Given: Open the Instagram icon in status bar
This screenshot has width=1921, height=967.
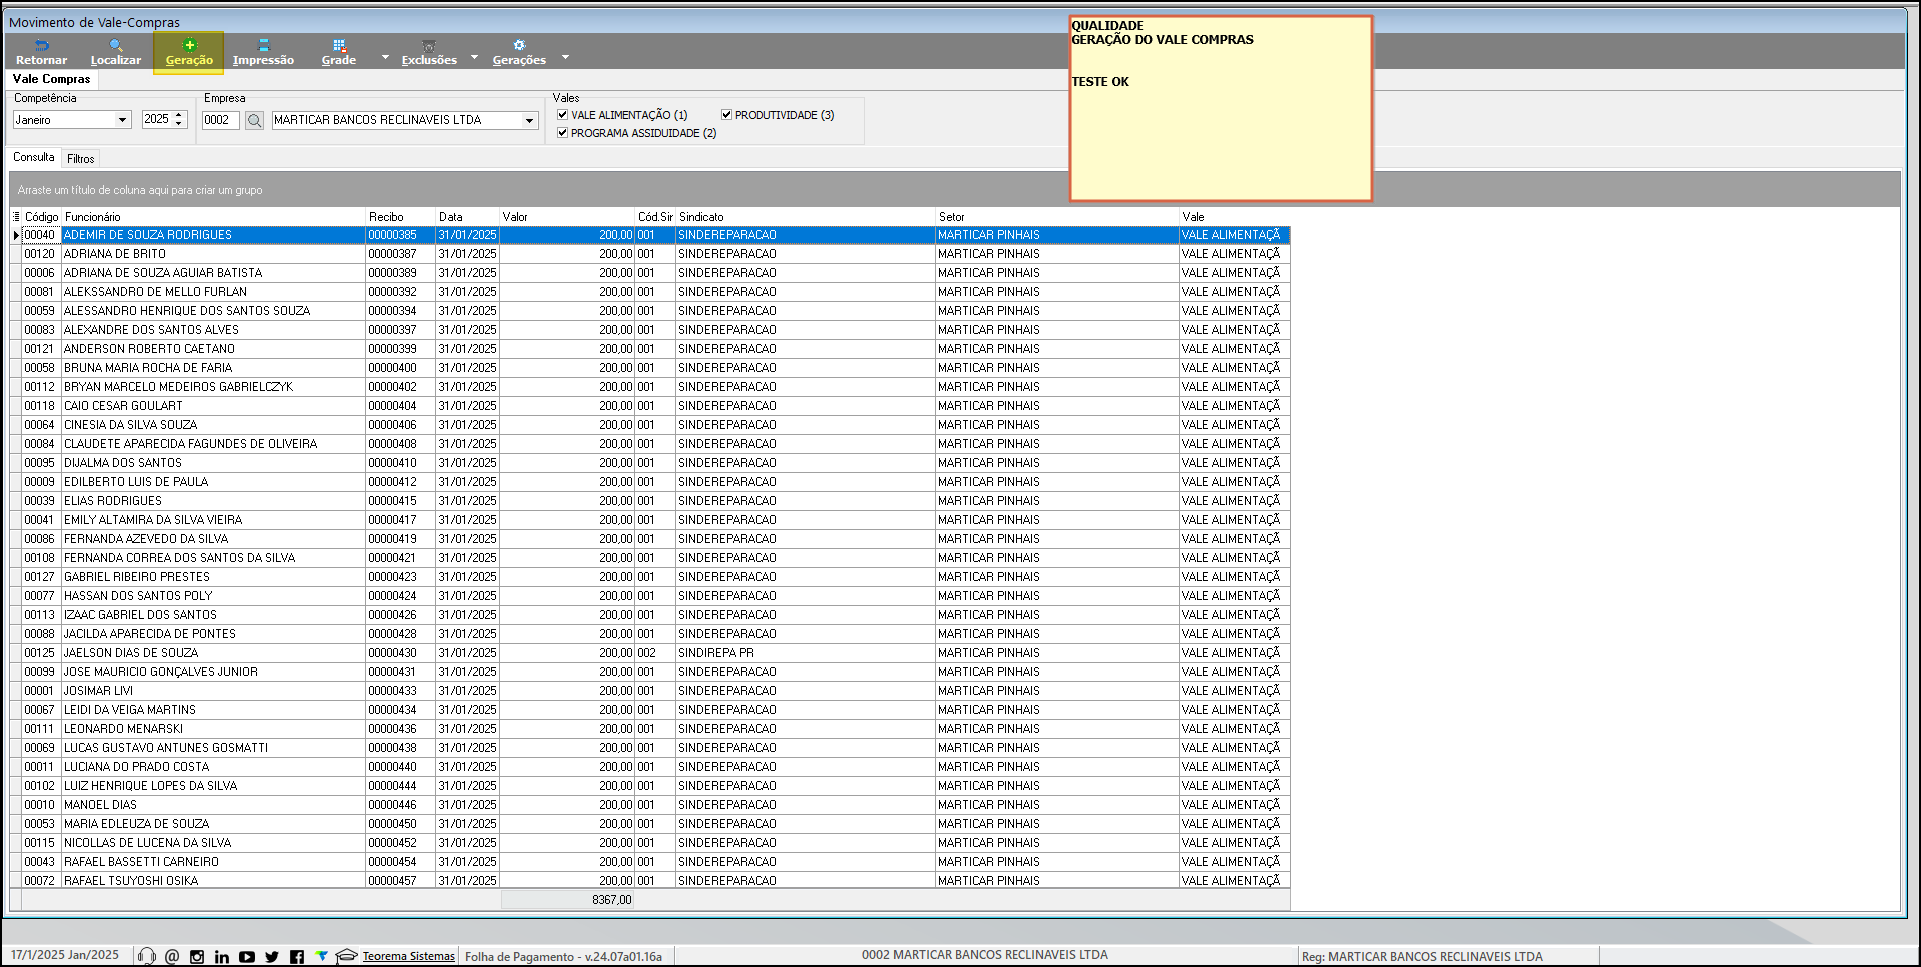Looking at the screenshot, I should (197, 957).
